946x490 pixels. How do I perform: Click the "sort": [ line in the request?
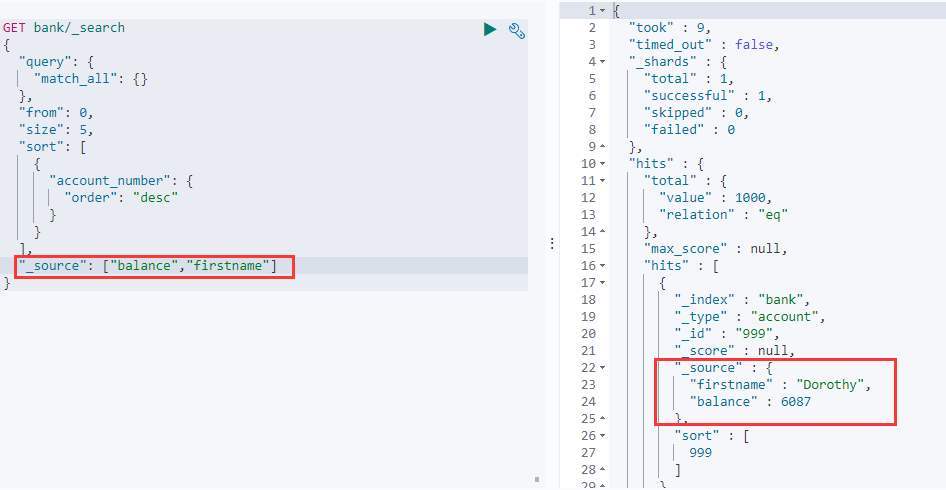[x=52, y=147]
